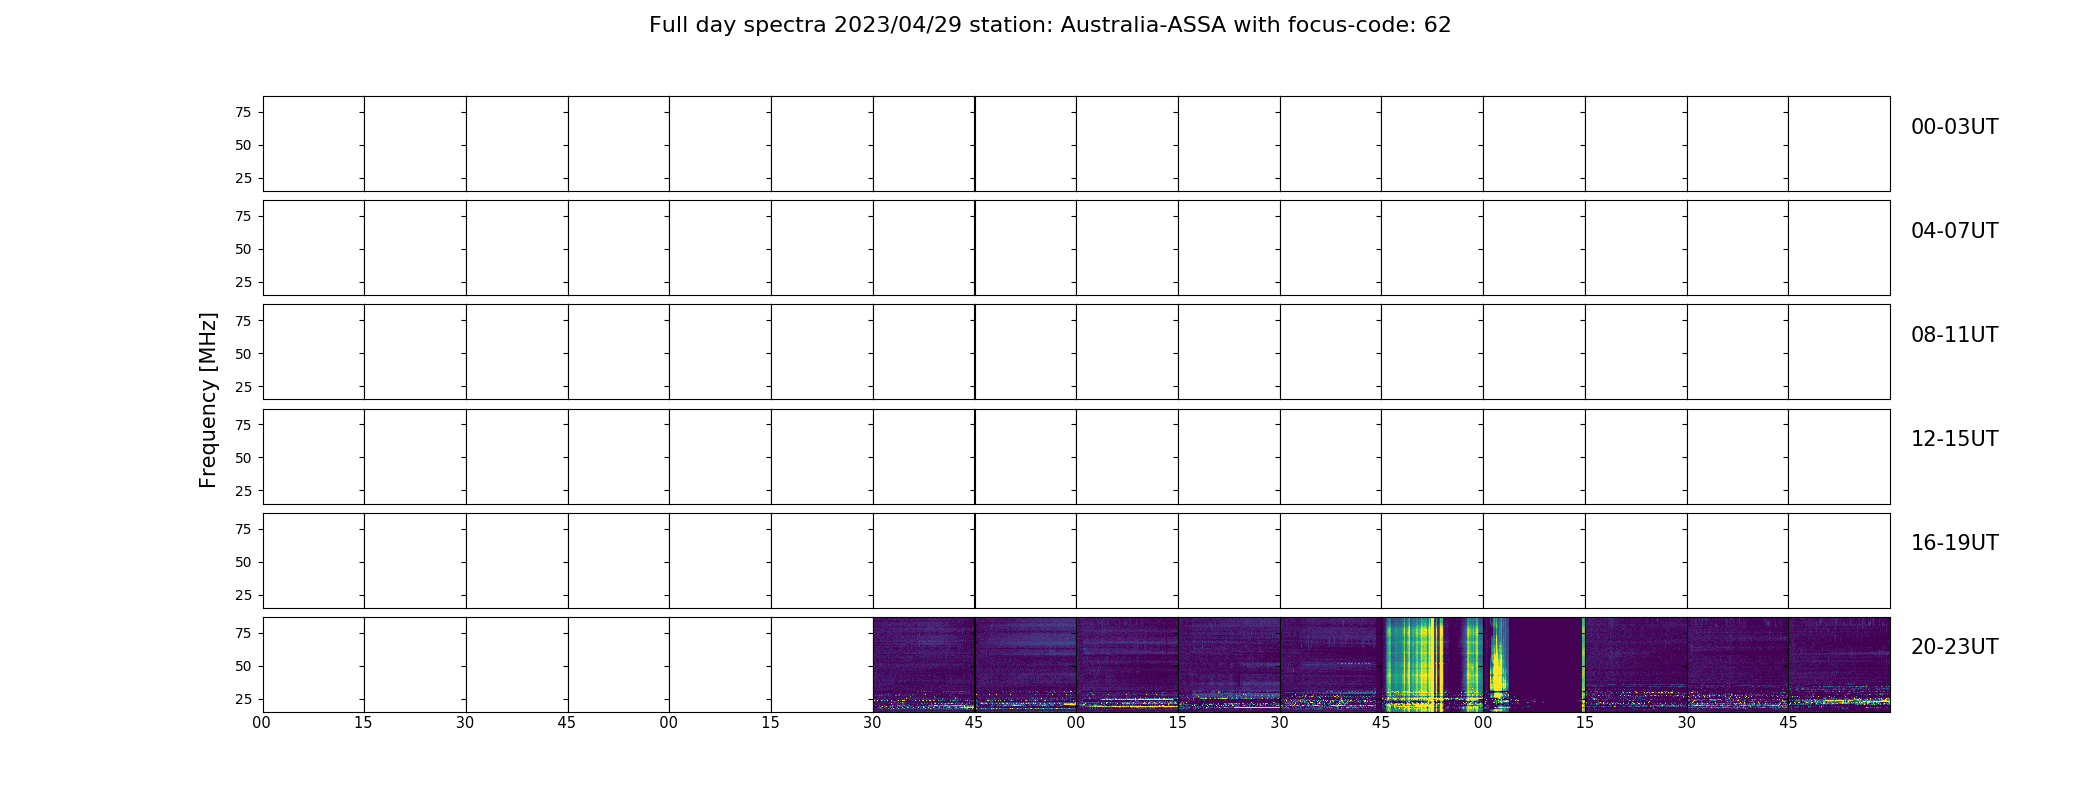
Task: Click the '75' tick of the 00-03UT panel
Action: (x=243, y=112)
